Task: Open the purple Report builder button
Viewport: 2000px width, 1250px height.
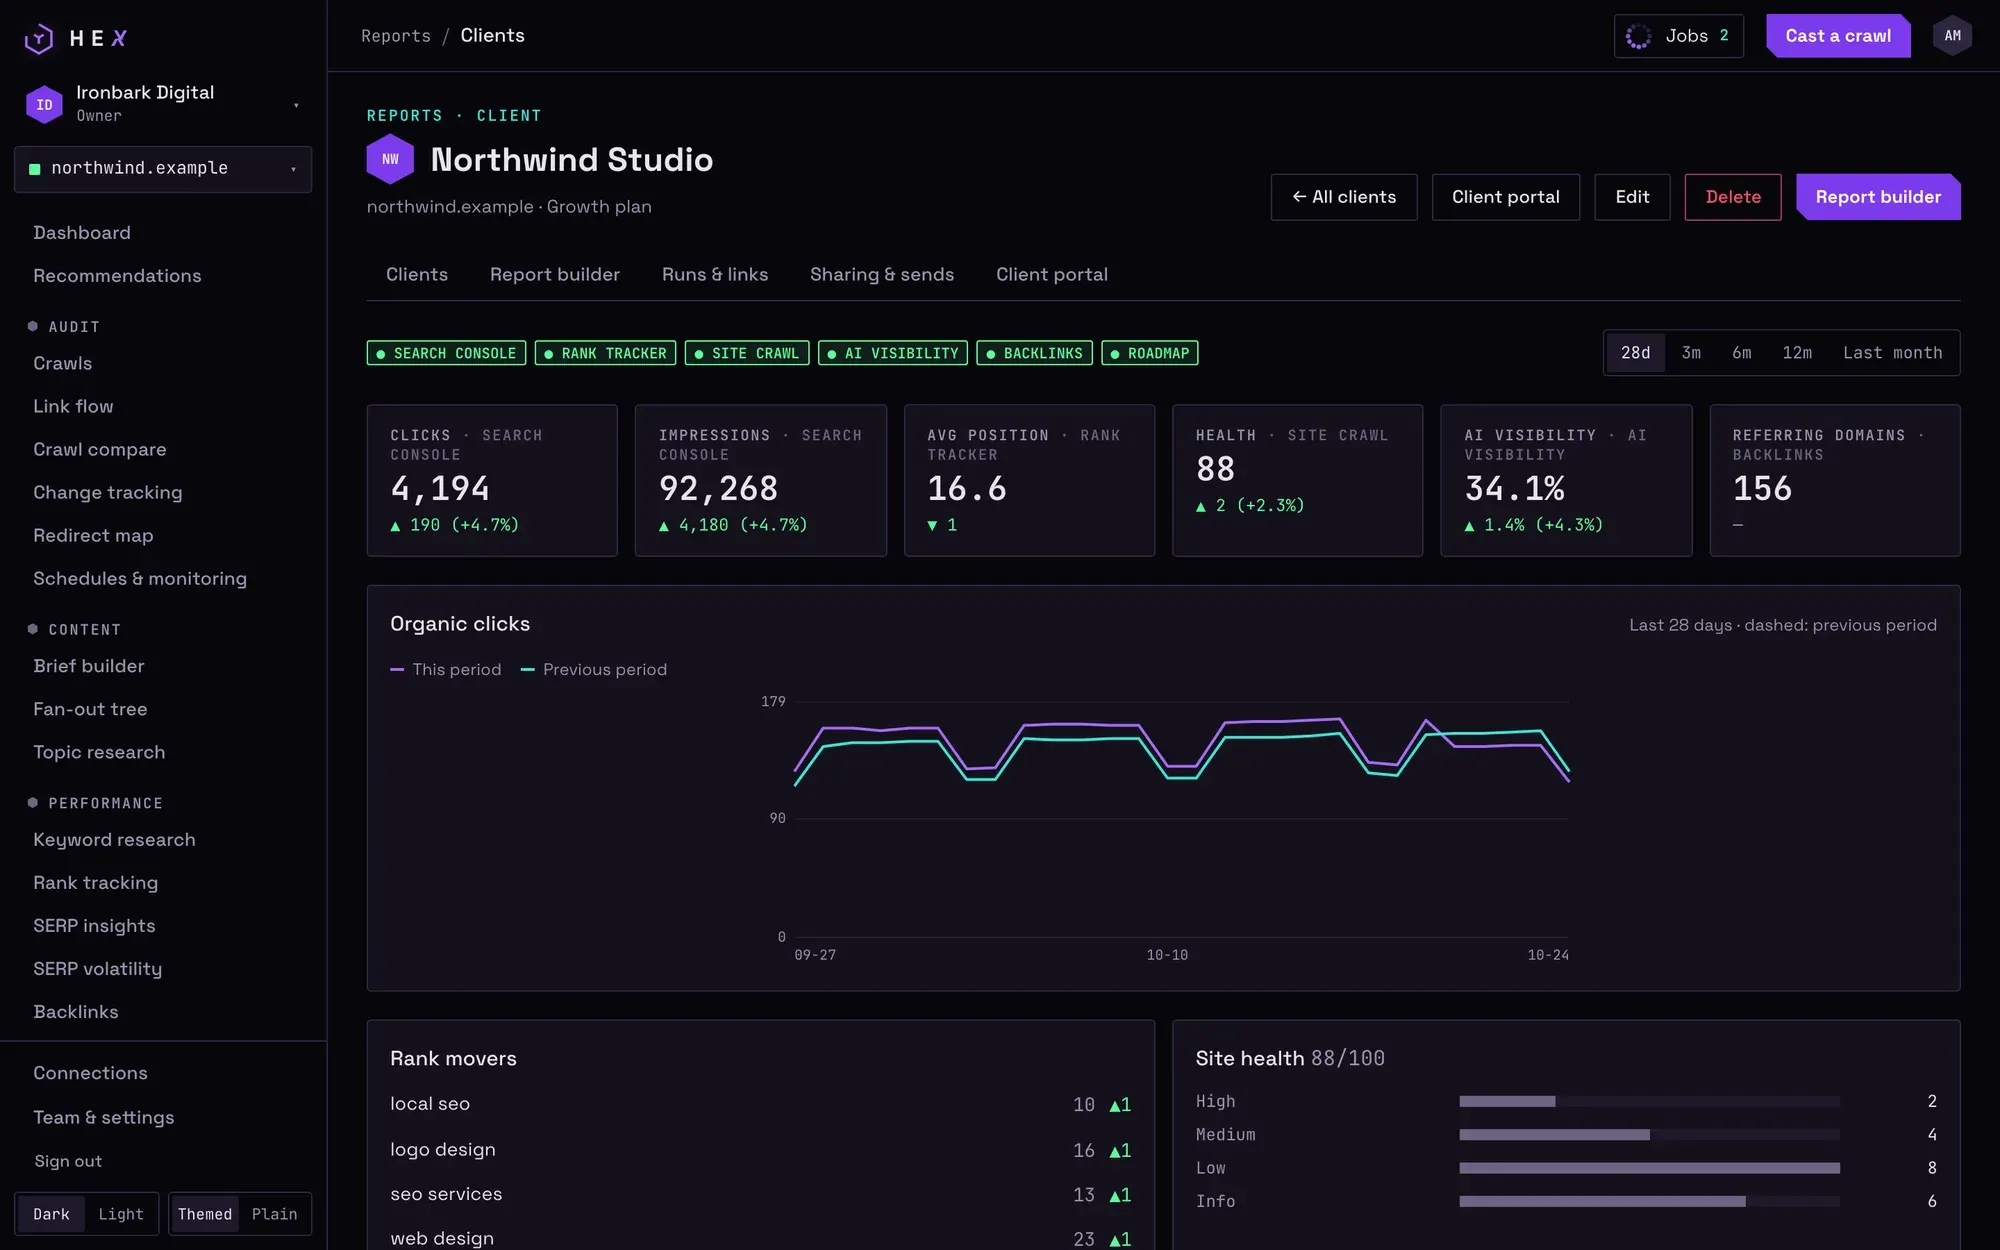Action: coord(1878,197)
